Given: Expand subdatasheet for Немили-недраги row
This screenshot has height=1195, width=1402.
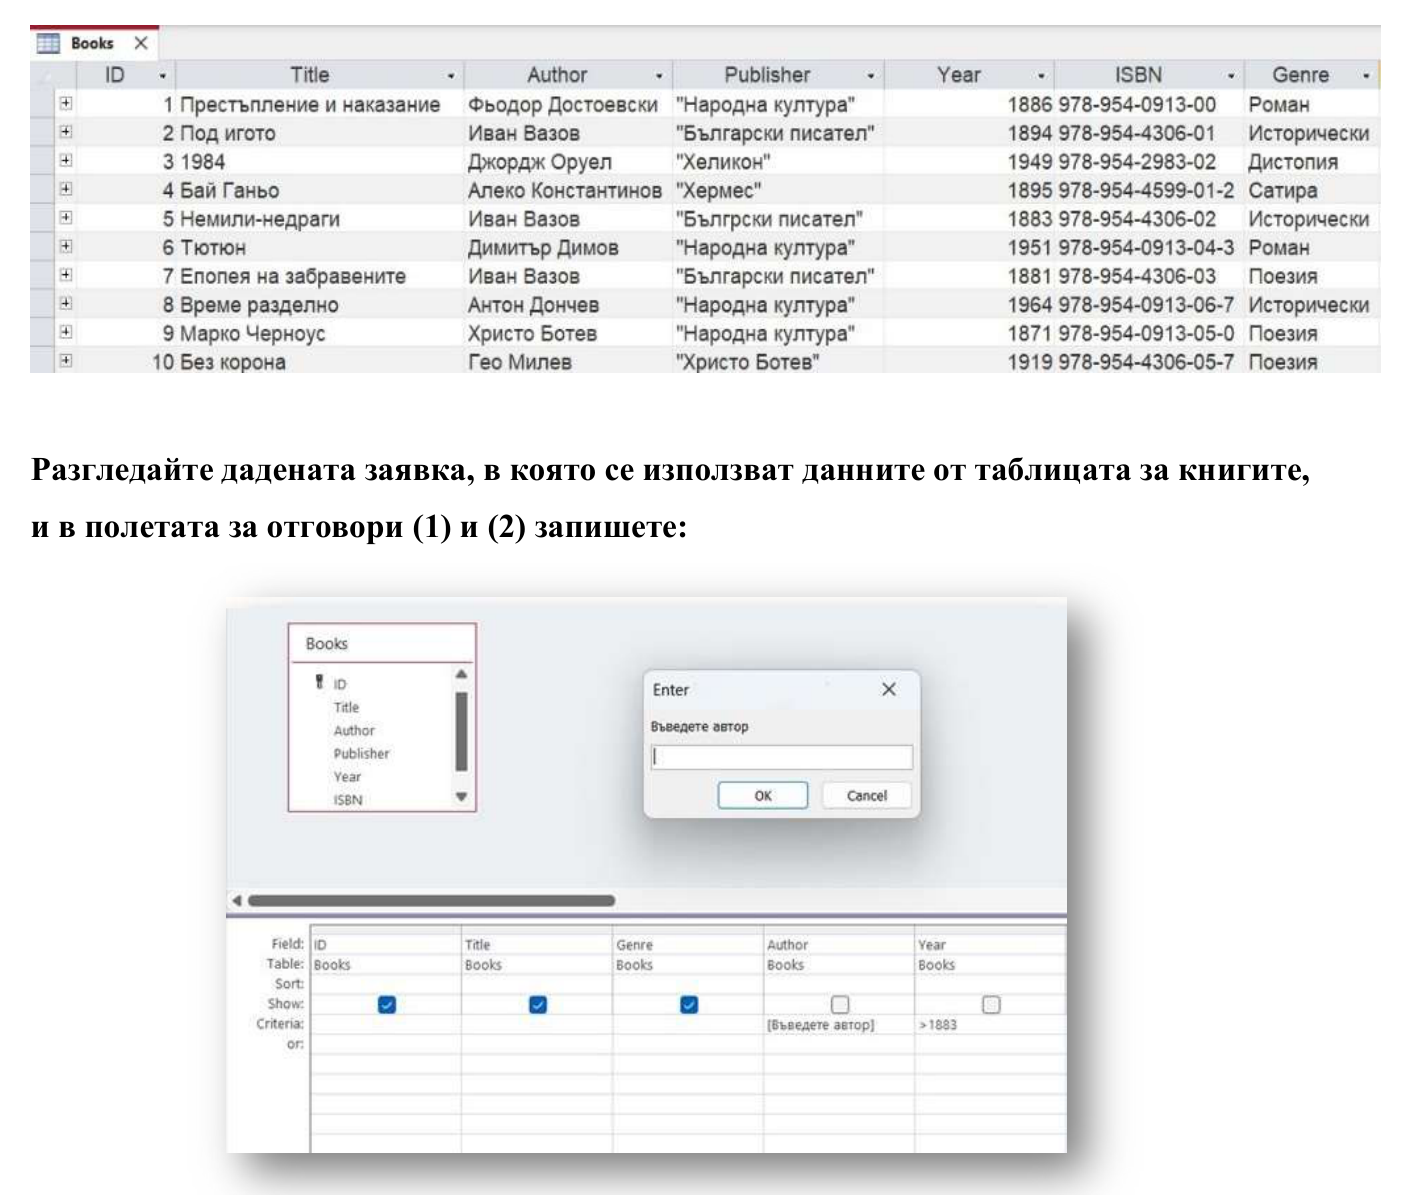Looking at the screenshot, I should coord(65,217).
